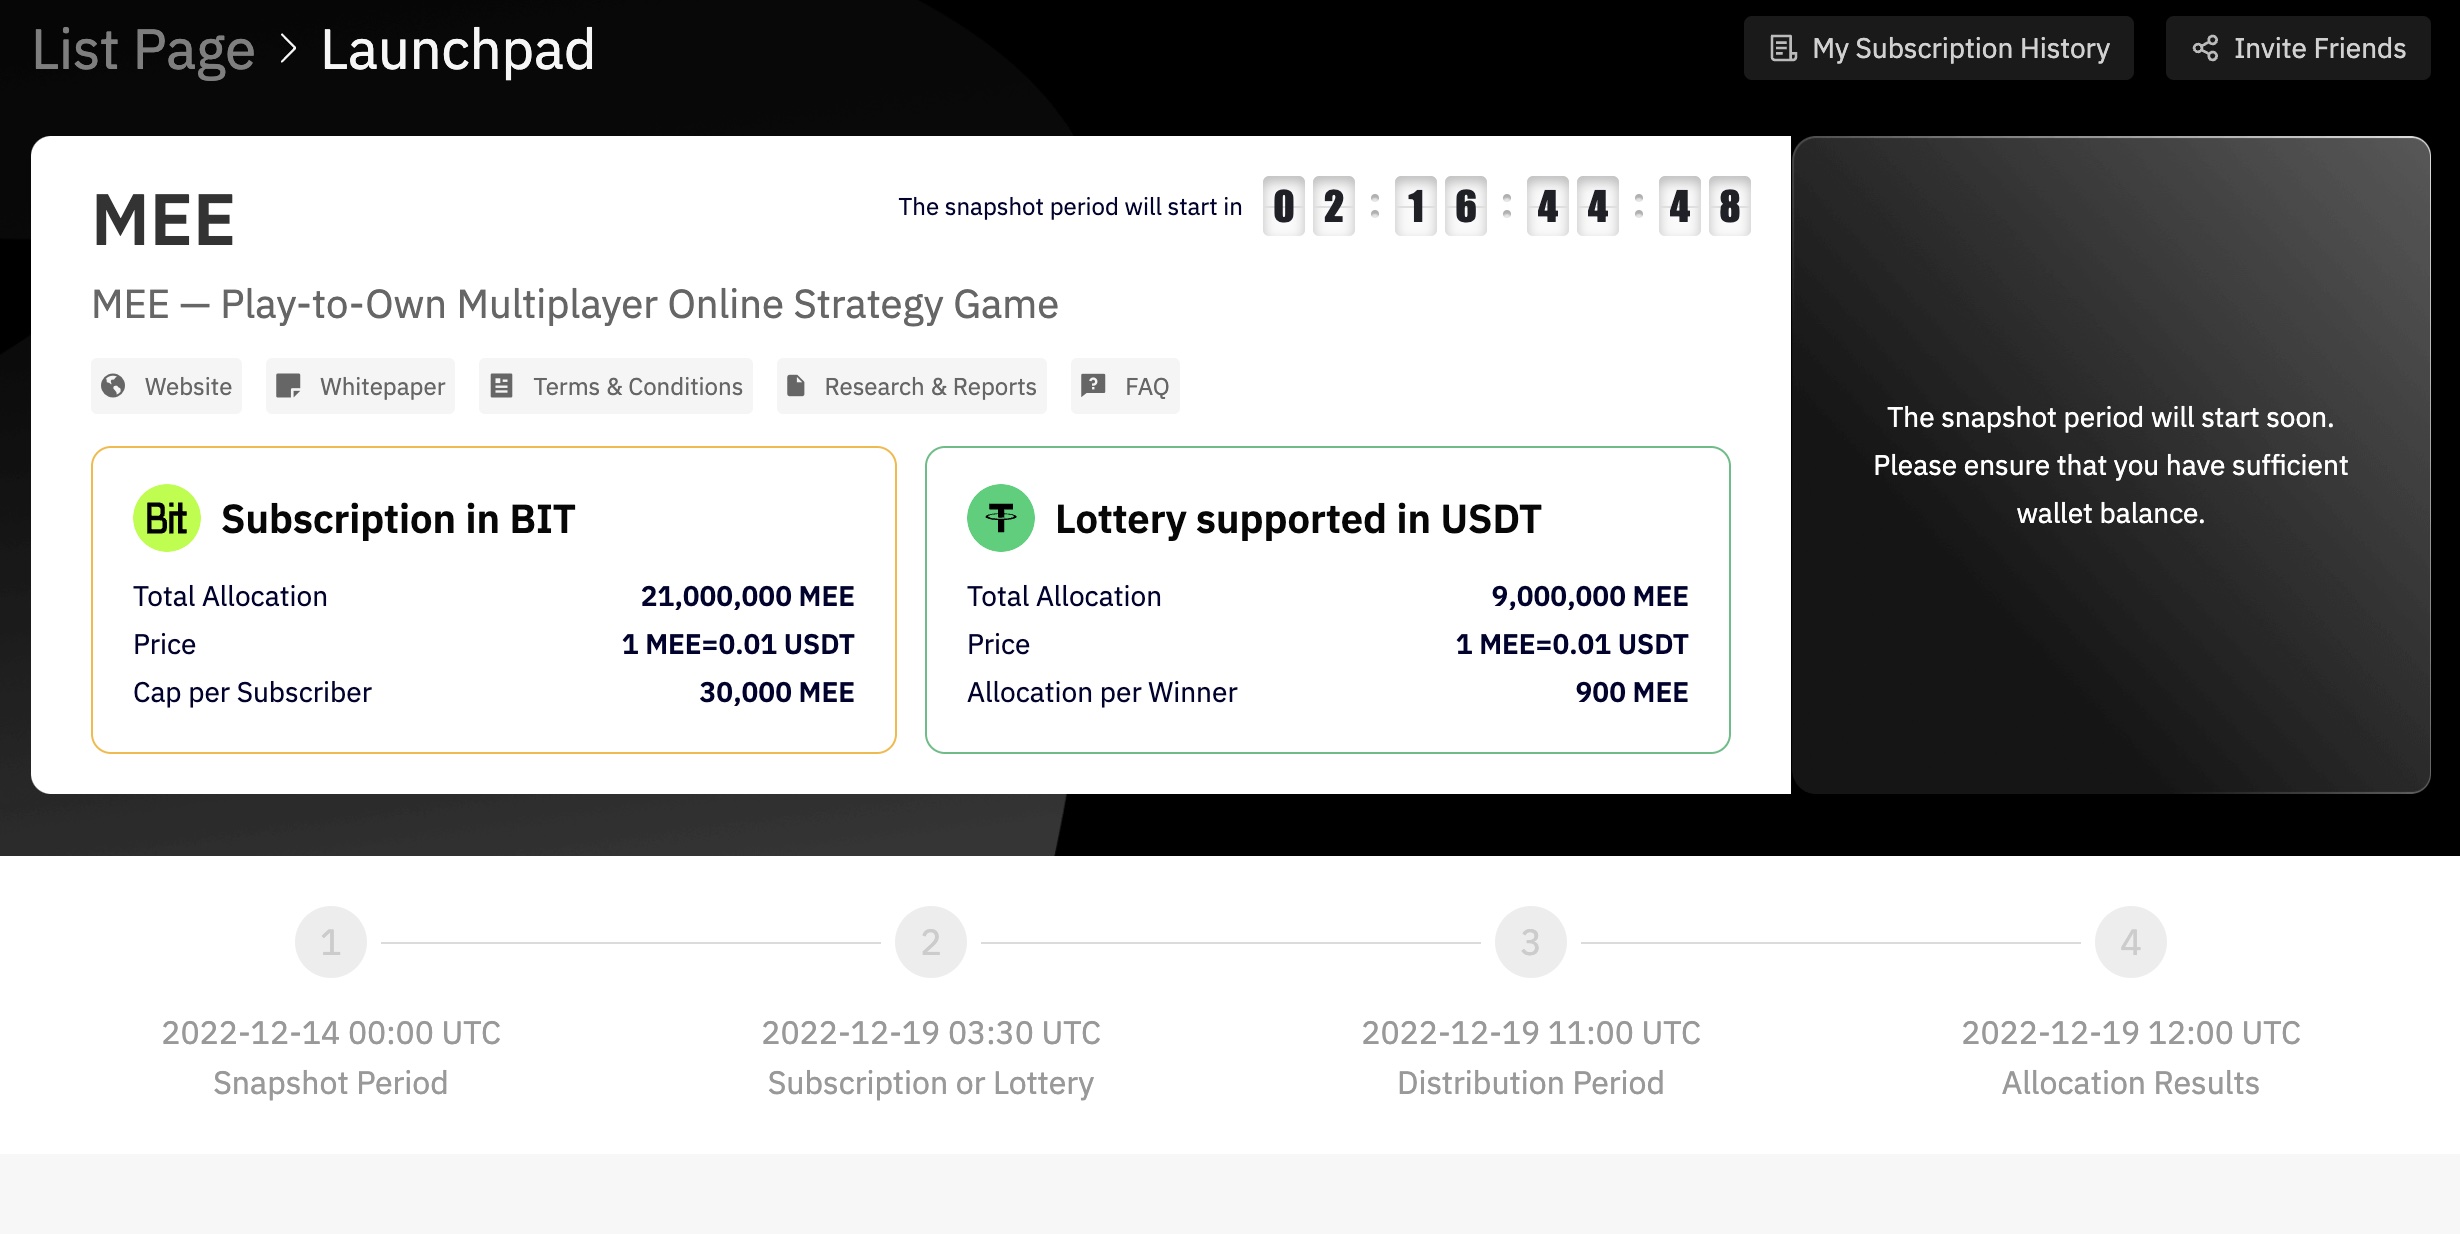Click the USDT Tether coin logo
The width and height of the screenshot is (2460, 1234).
click(1000, 518)
